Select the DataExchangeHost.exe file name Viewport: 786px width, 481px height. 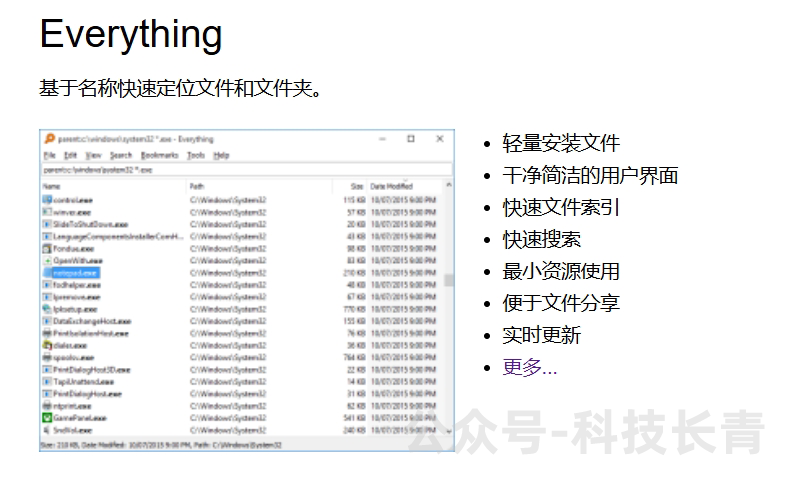92,321
